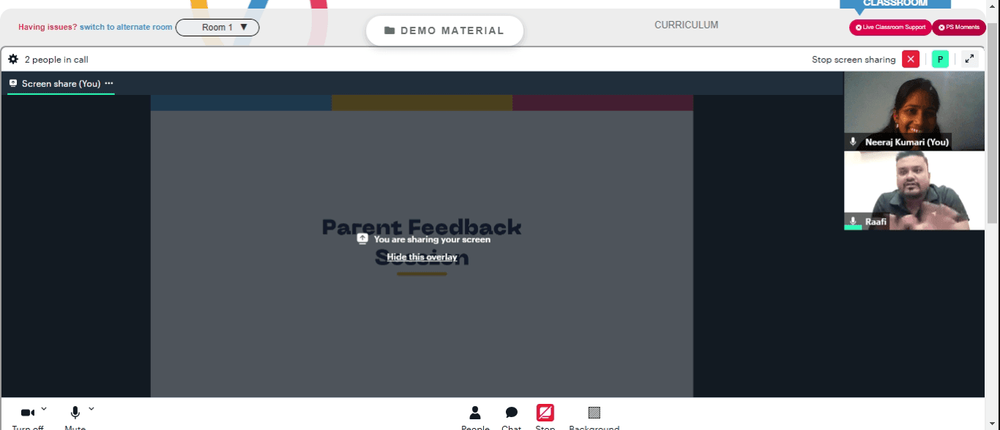This screenshot has height=430, width=1000.
Task: Select the Screen share (You) tab
Action: coord(61,84)
